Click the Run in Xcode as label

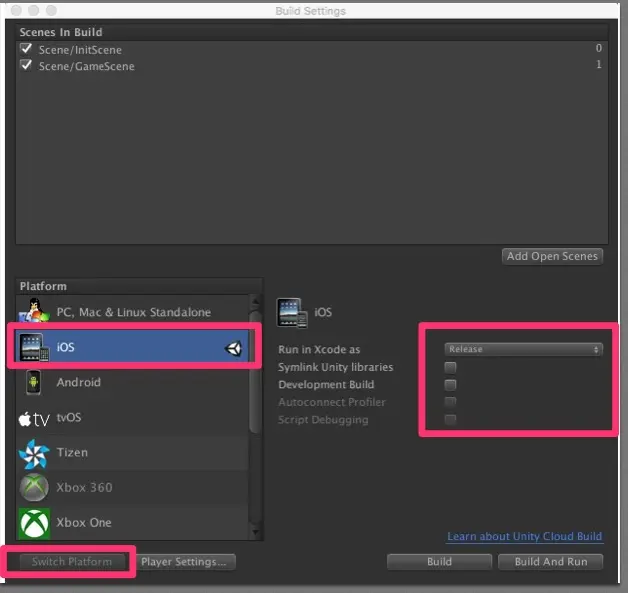click(x=319, y=350)
